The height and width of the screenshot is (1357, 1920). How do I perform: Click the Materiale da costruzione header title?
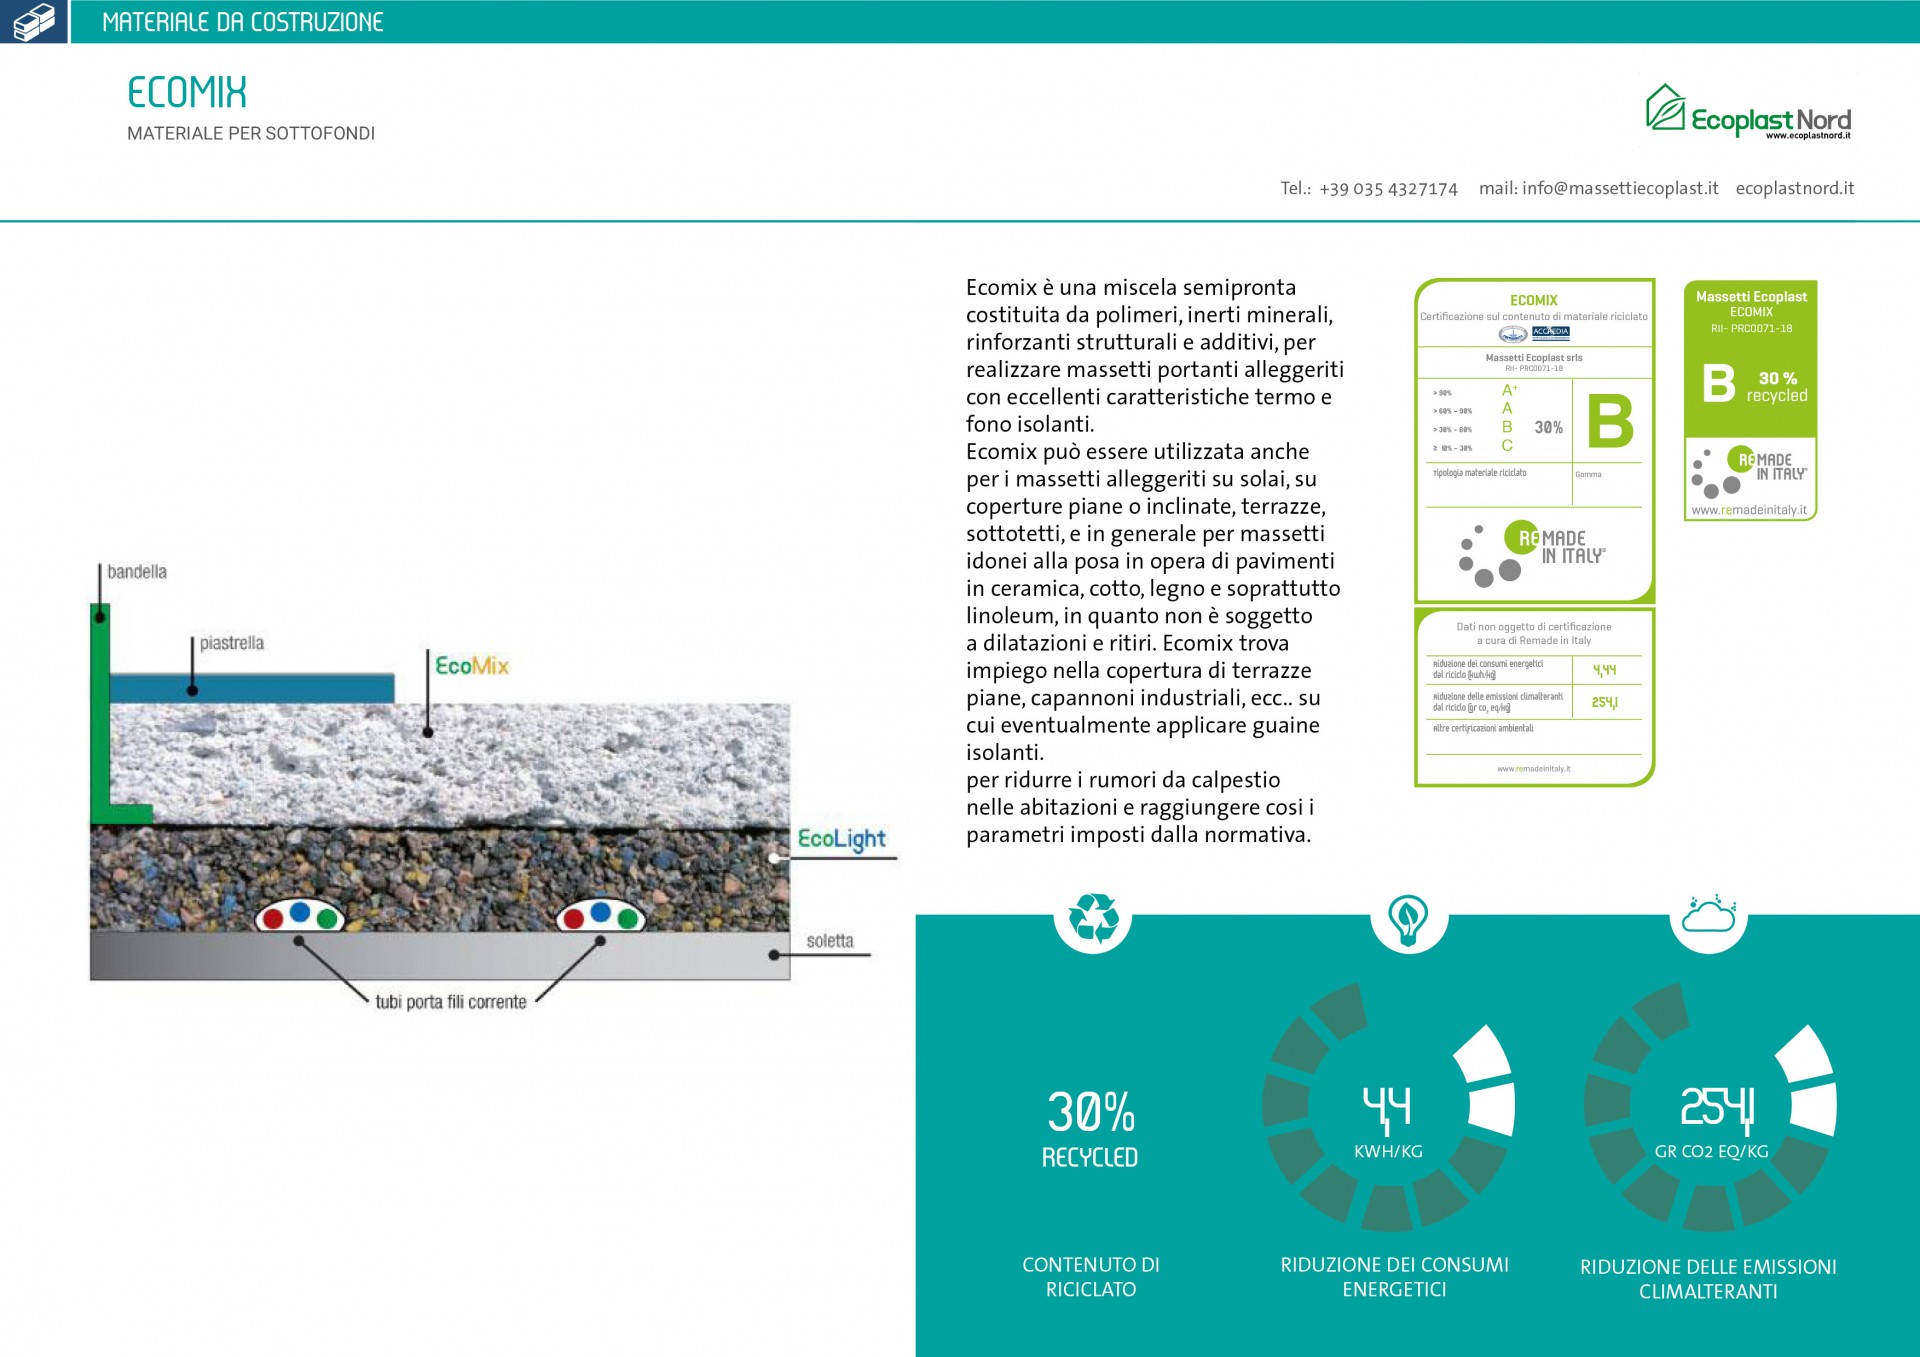(243, 22)
